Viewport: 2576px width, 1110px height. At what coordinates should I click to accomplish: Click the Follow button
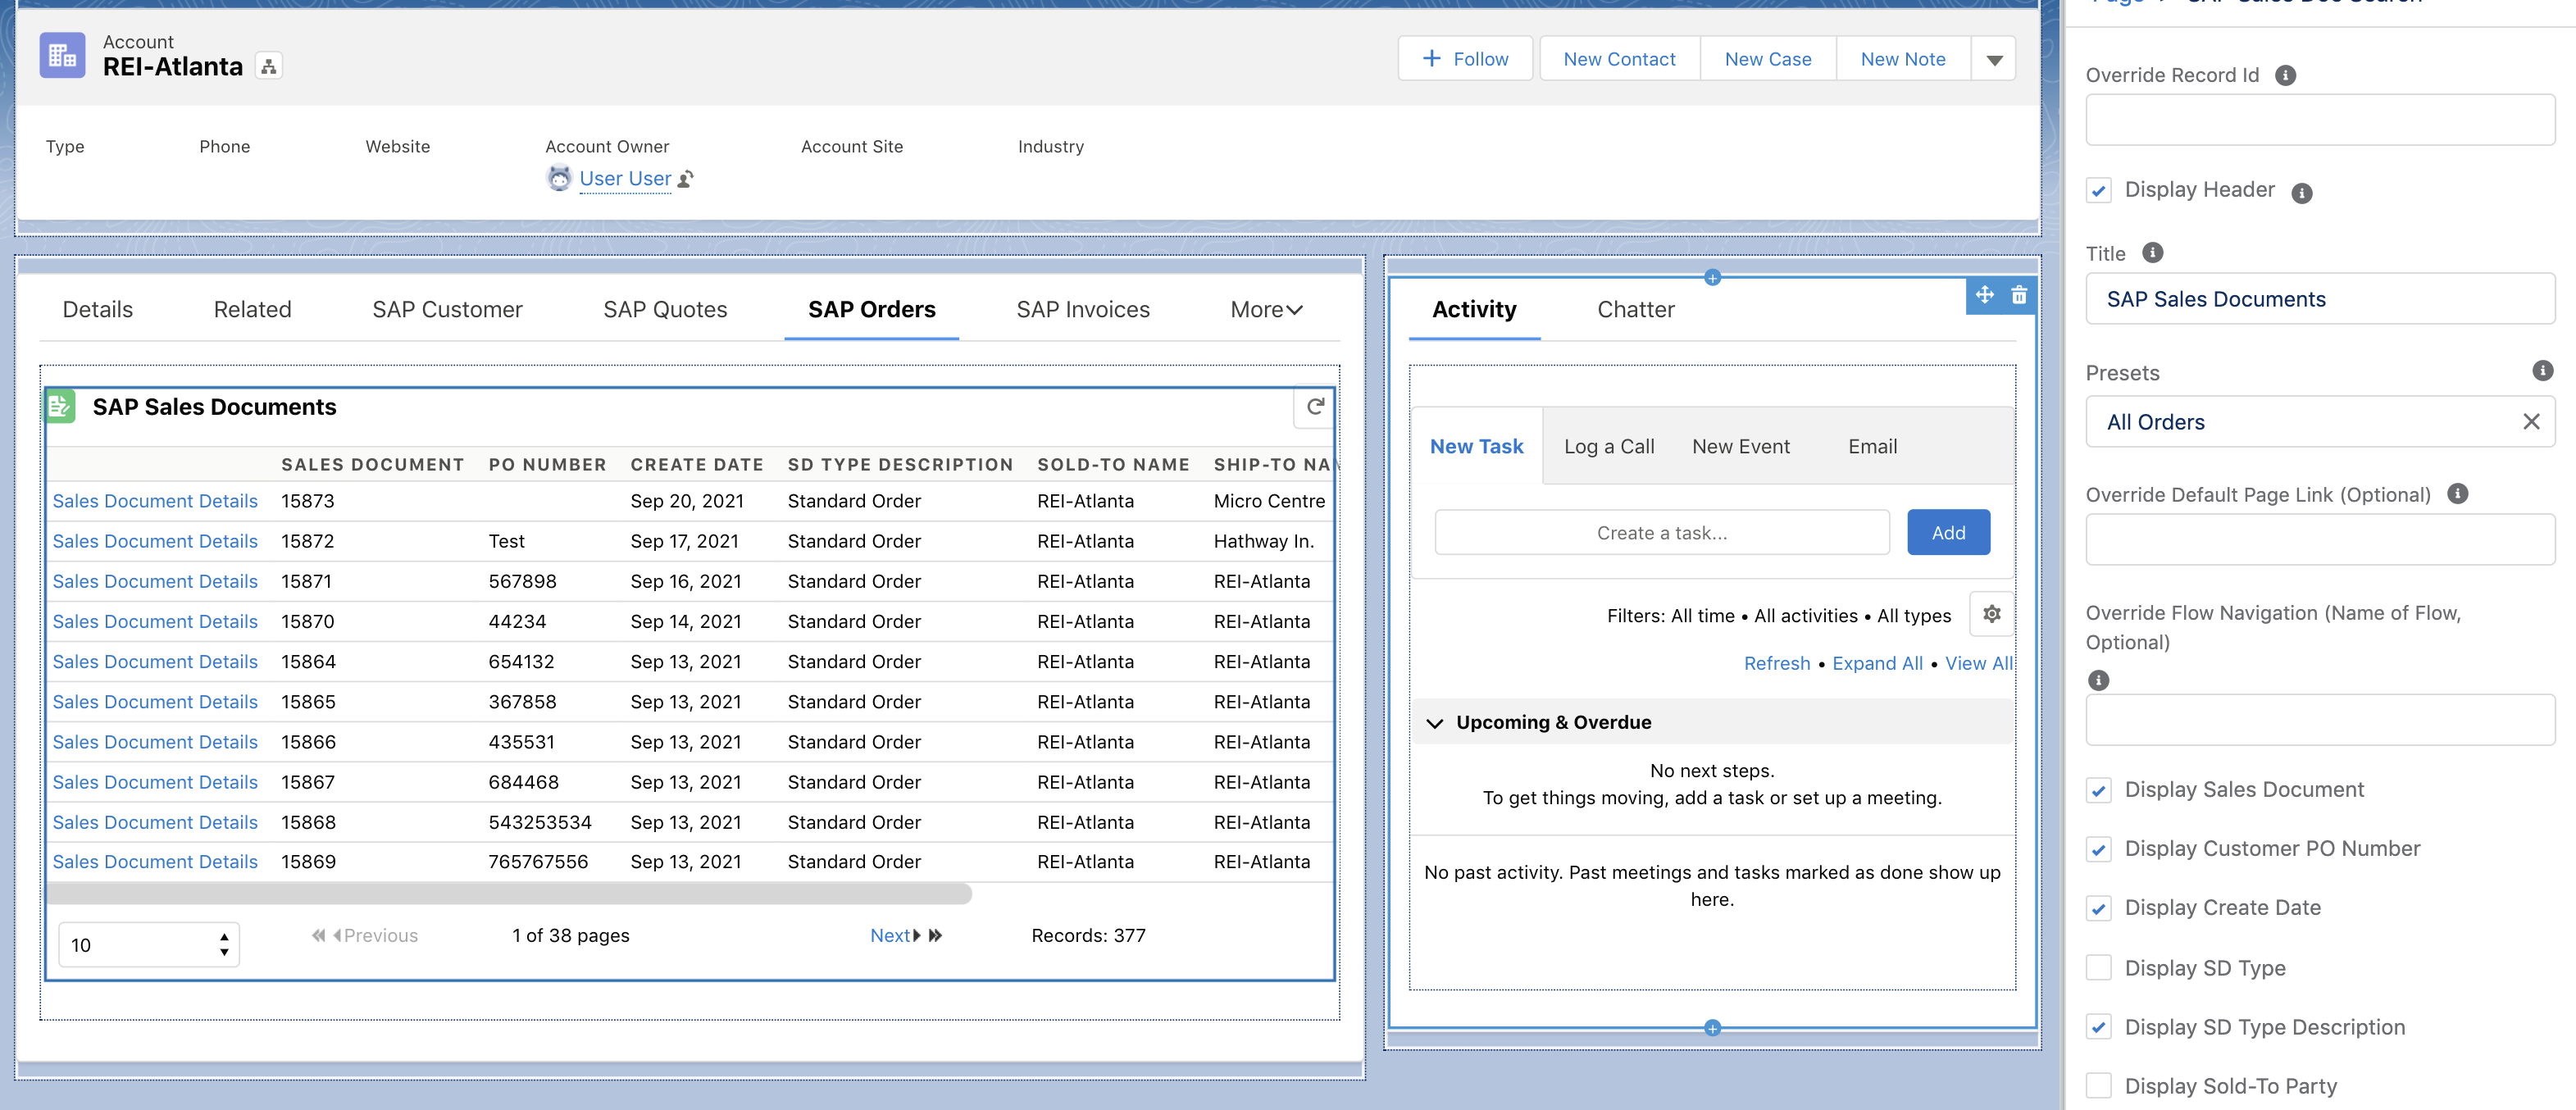click(1465, 59)
